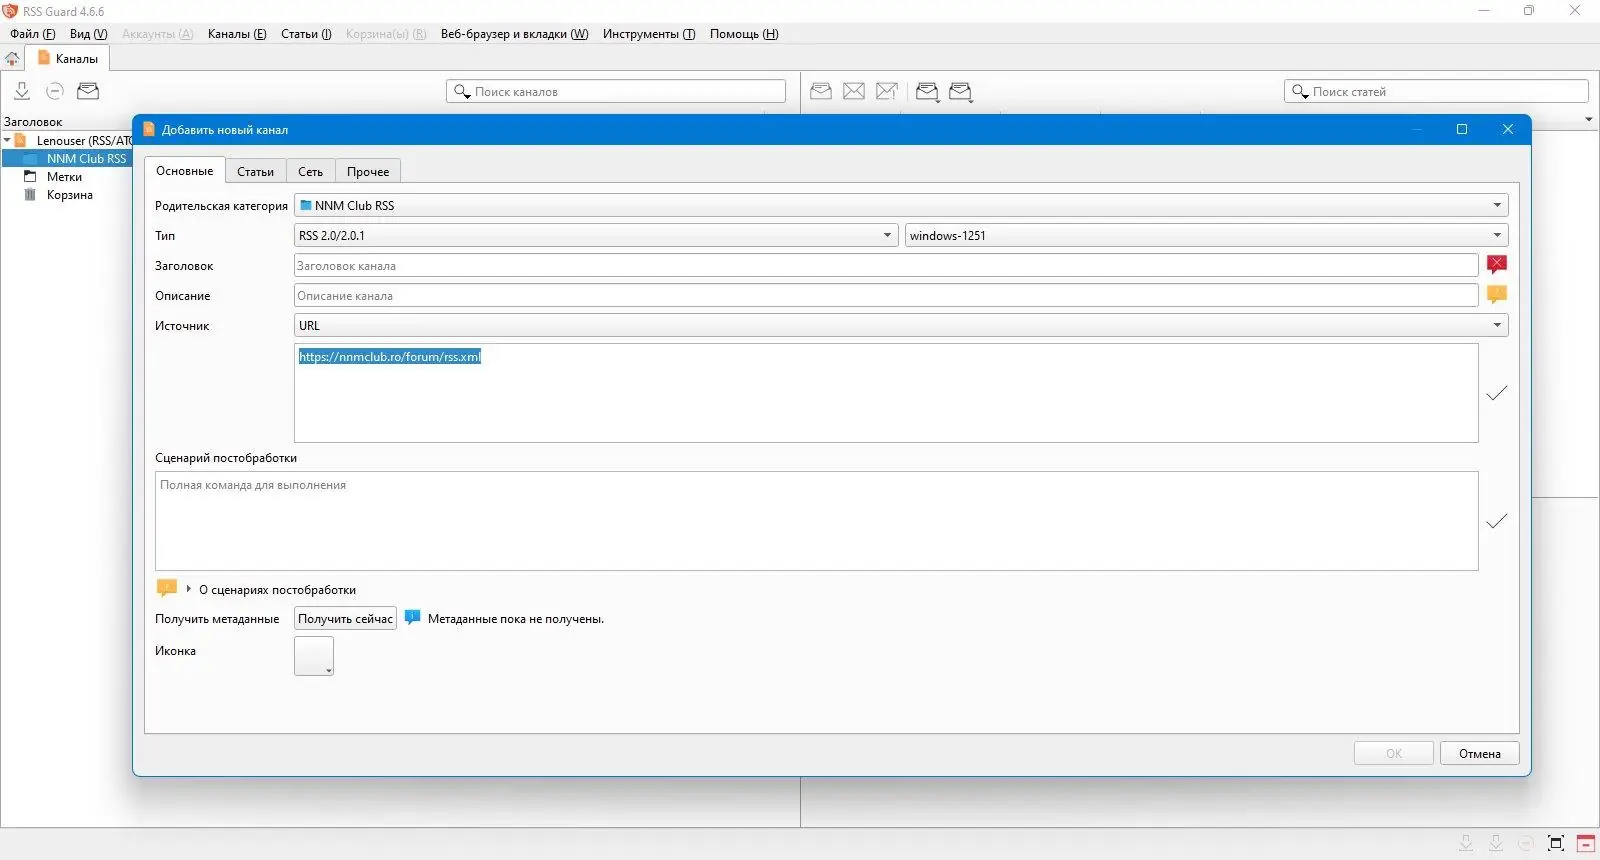Click the Заголовок канала input field
The height and width of the screenshot is (860, 1600).
pos(886,266)
